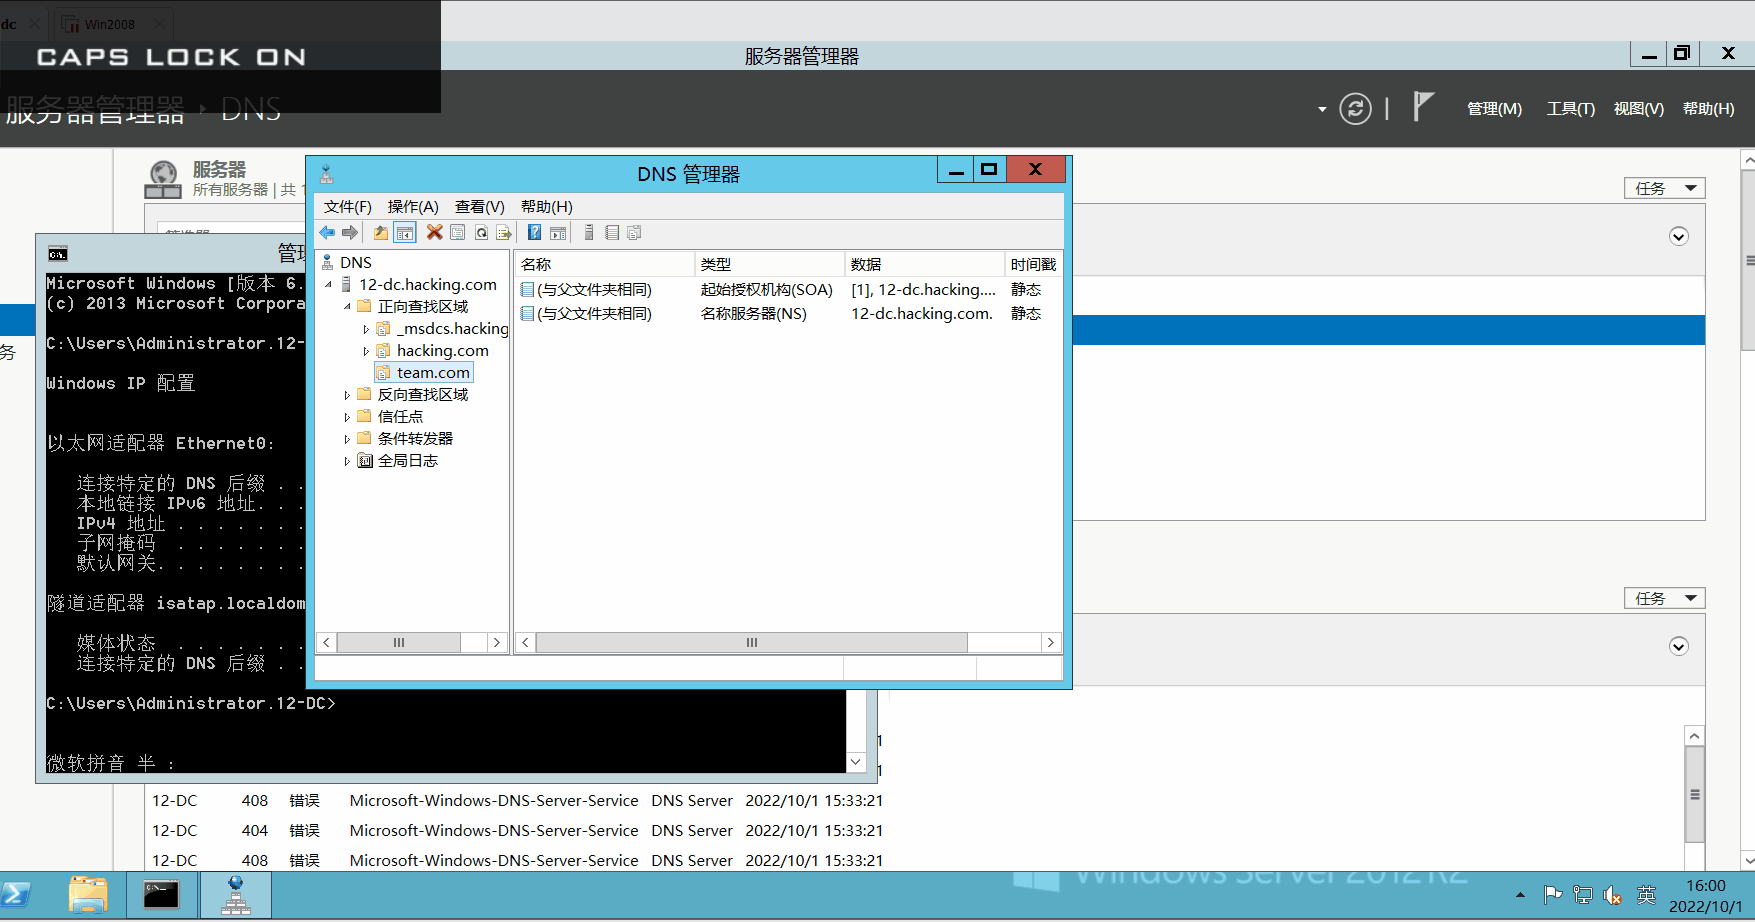The image size is (1755, 922).
Task: Launch PowerShell from the taskbar
Action: (x=16, y=895)
